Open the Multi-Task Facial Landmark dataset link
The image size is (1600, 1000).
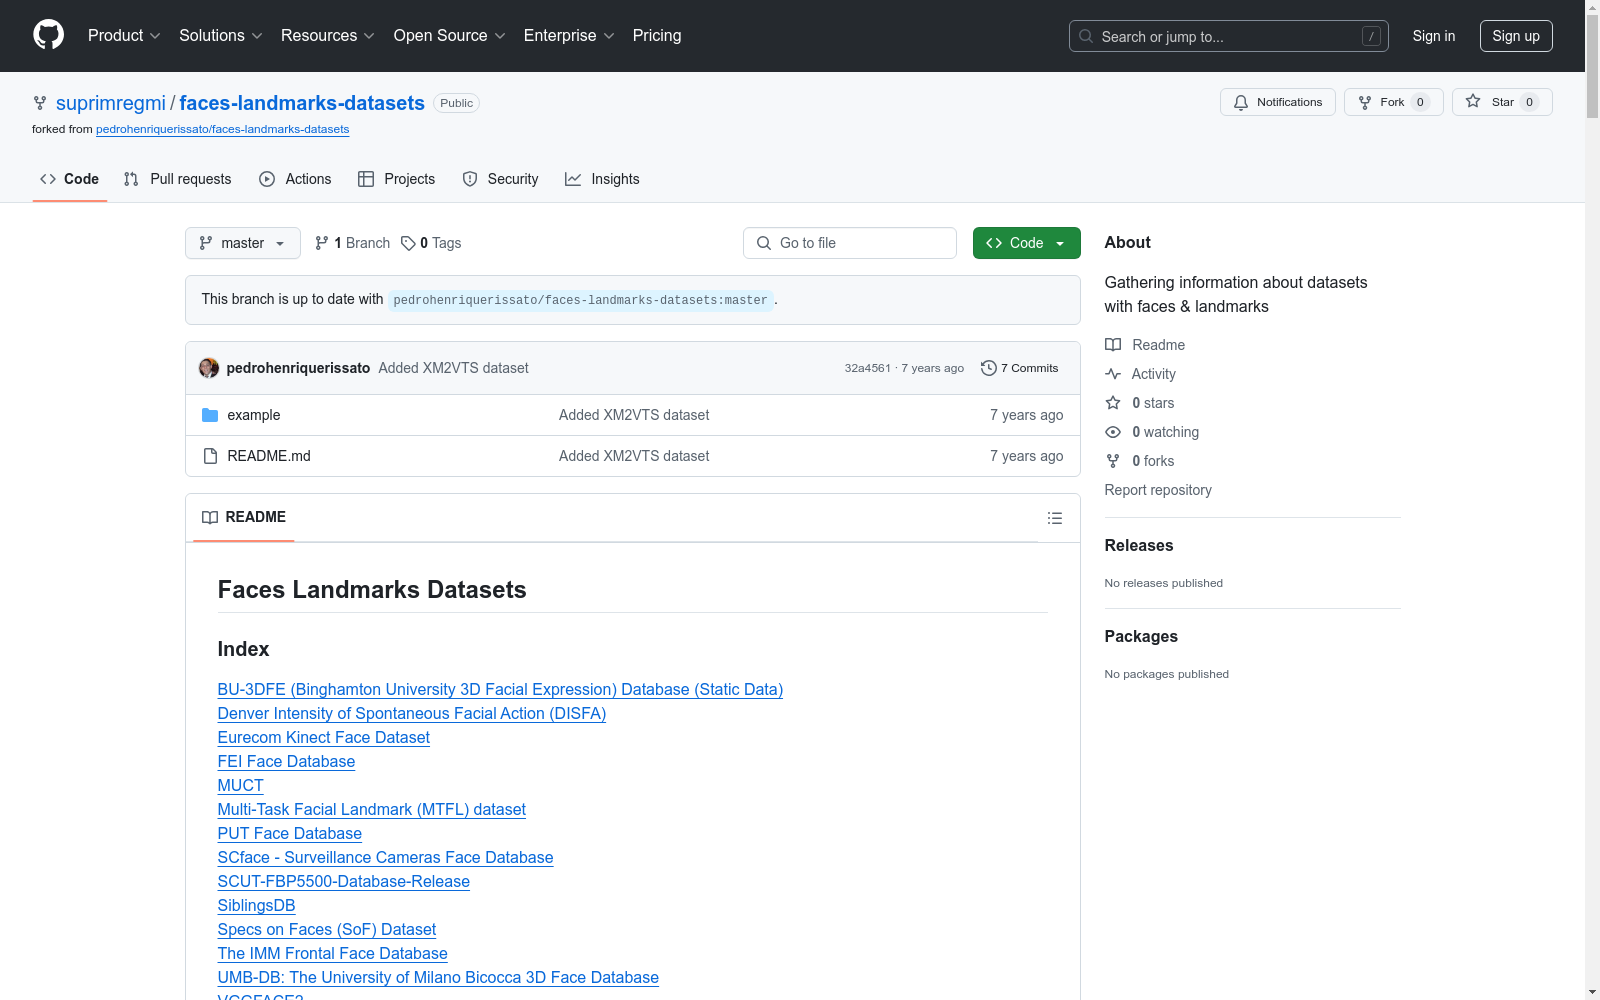pos(372,810)
